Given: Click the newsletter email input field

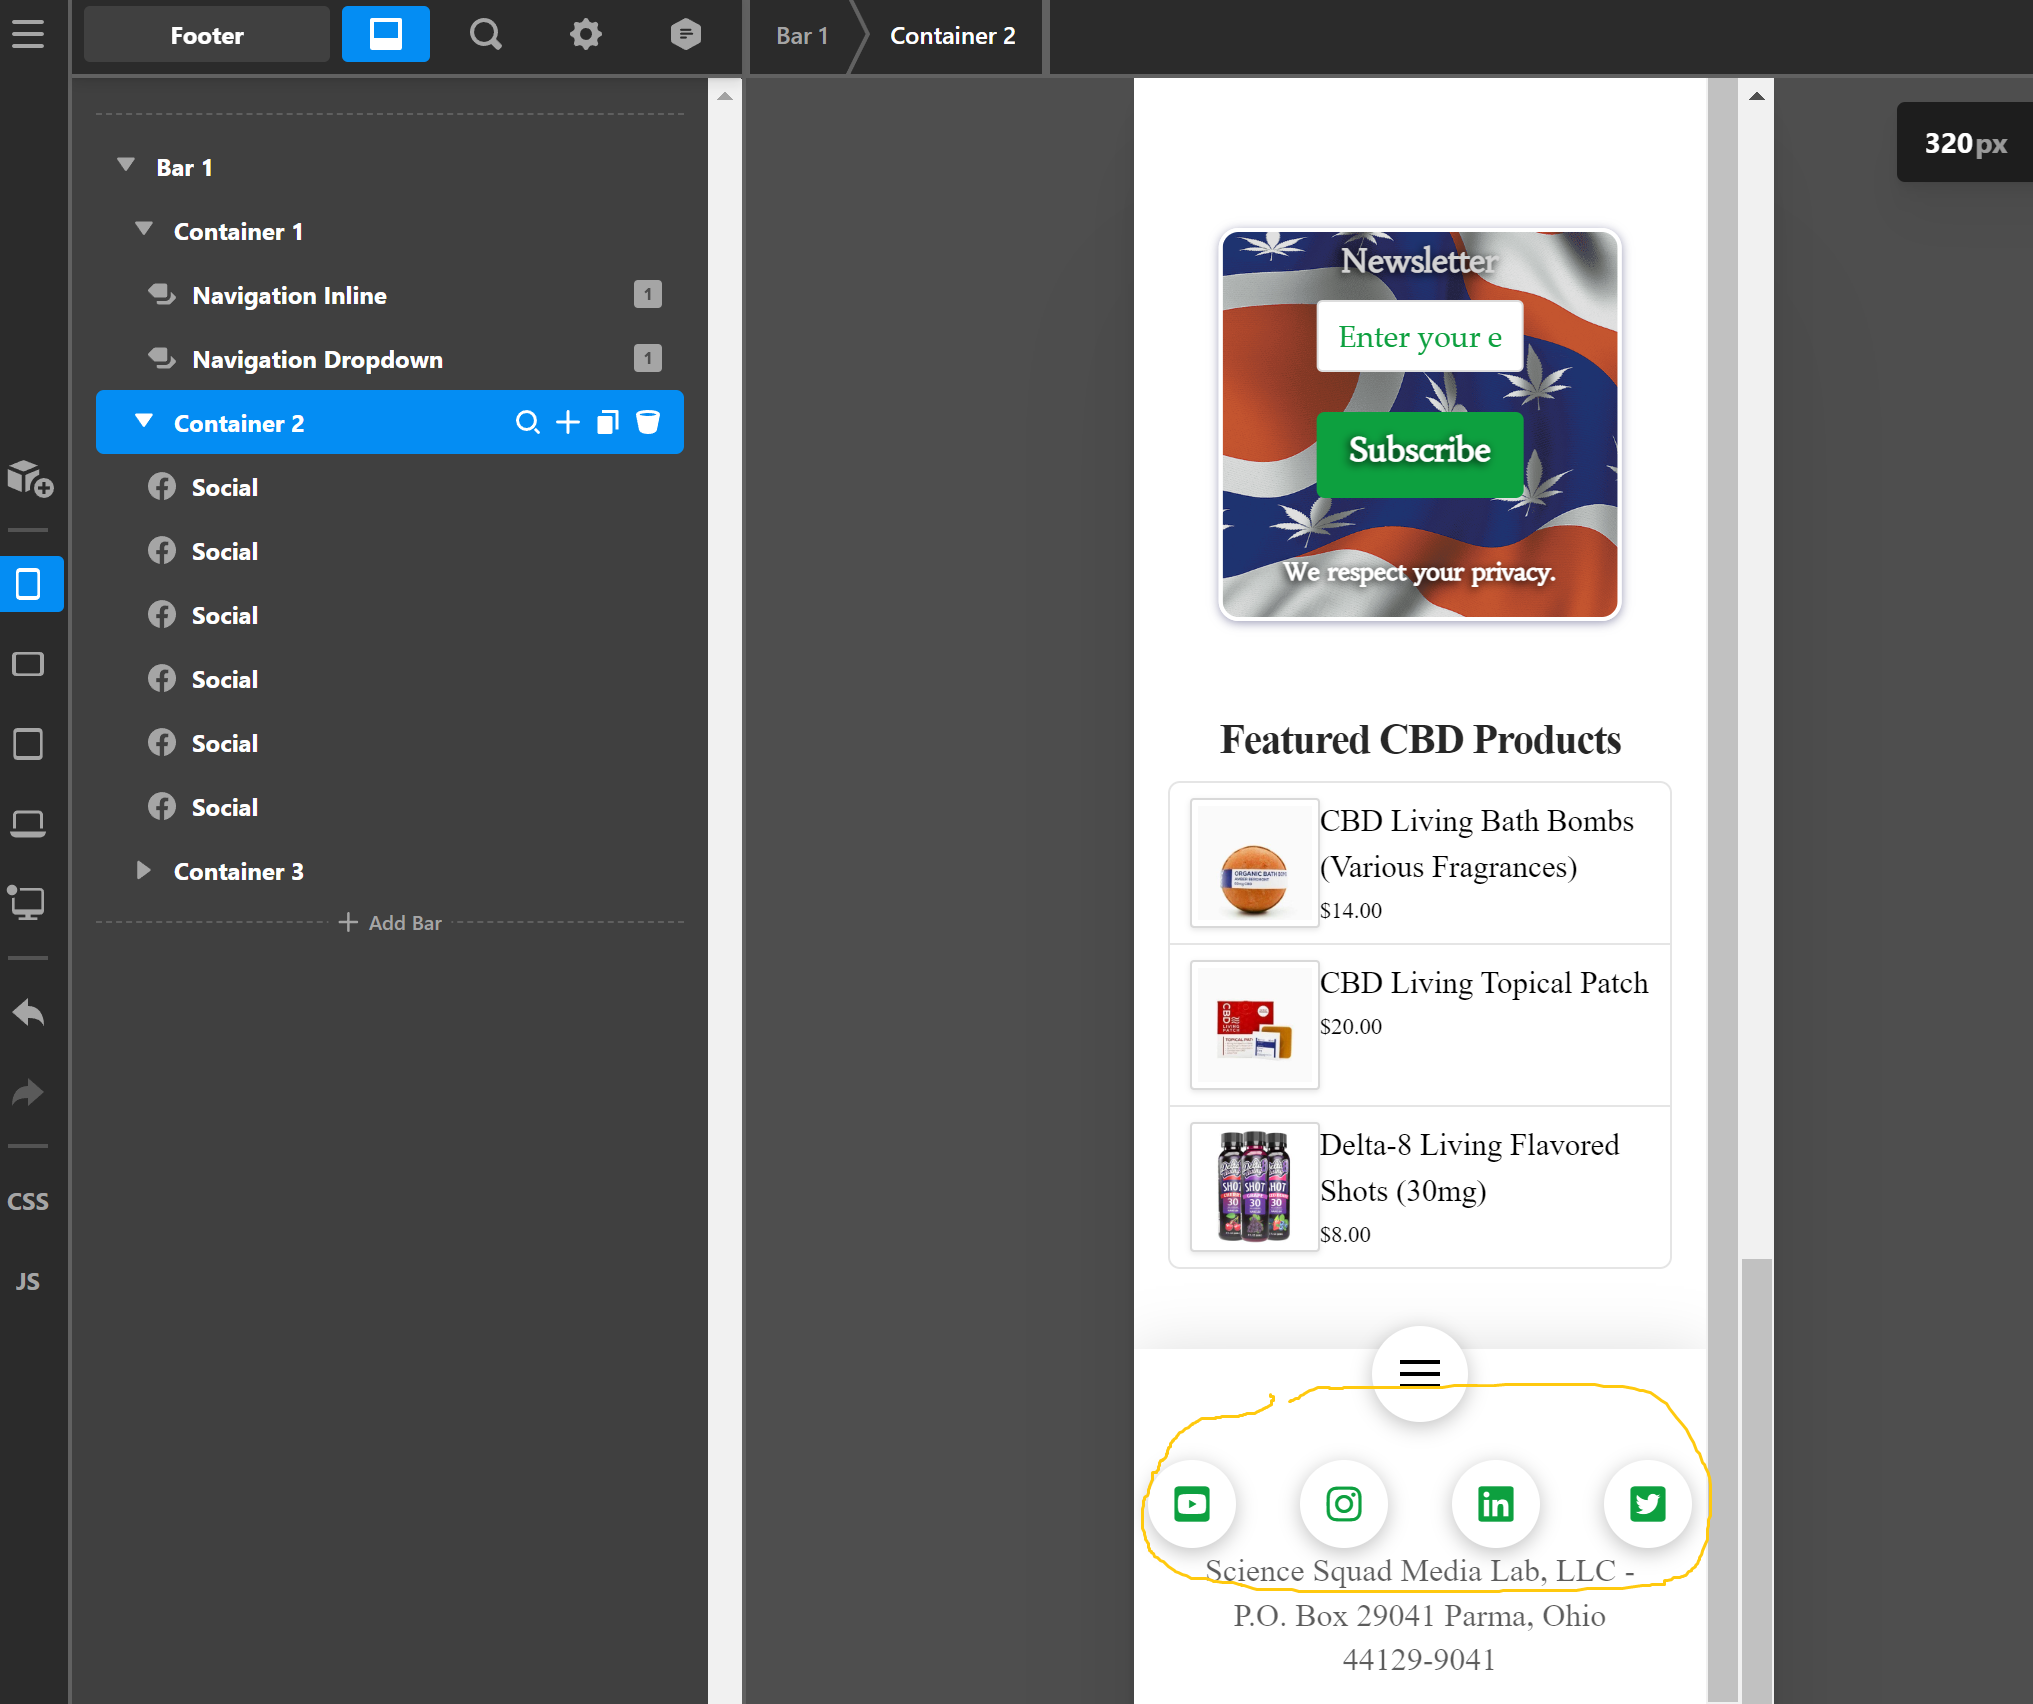Looking at the screenshot, I should 1419,337.
